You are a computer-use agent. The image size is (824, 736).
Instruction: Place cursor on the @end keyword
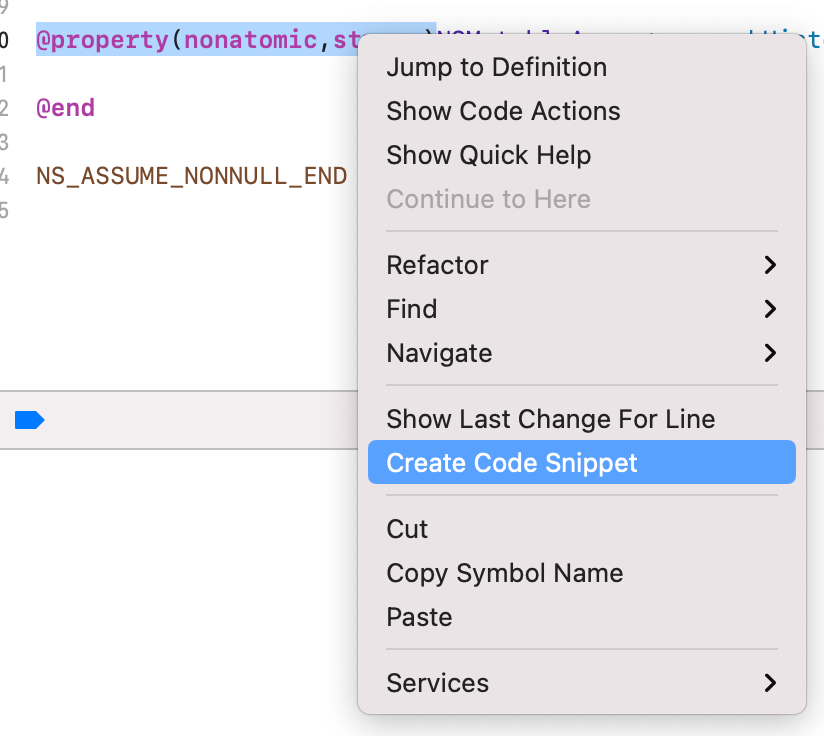65,108
